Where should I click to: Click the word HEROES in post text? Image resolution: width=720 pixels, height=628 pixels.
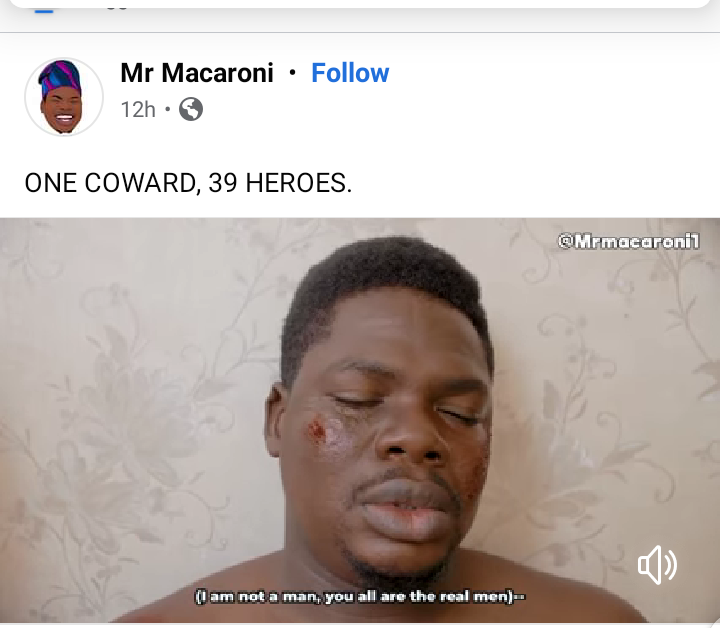tap(298, 183)
